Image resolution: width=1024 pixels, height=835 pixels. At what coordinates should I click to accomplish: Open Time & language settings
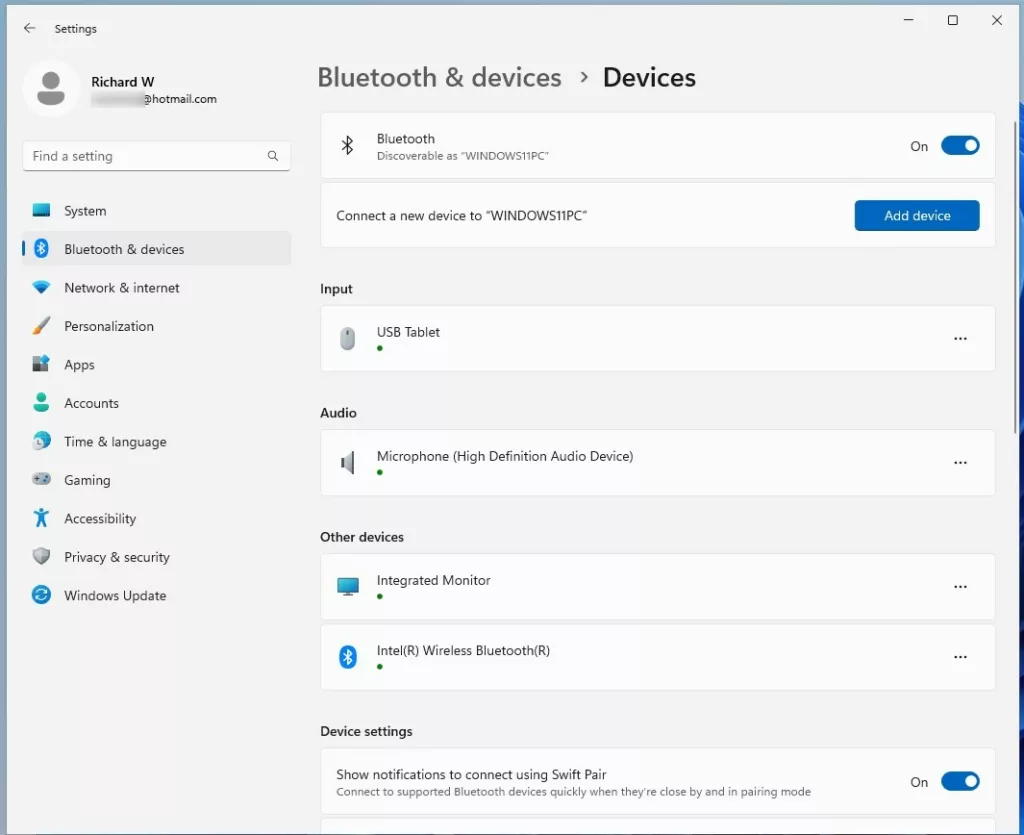157,441
